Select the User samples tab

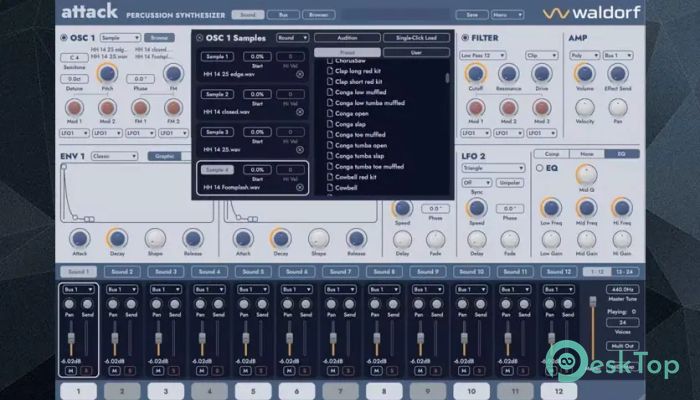point(416,52)
